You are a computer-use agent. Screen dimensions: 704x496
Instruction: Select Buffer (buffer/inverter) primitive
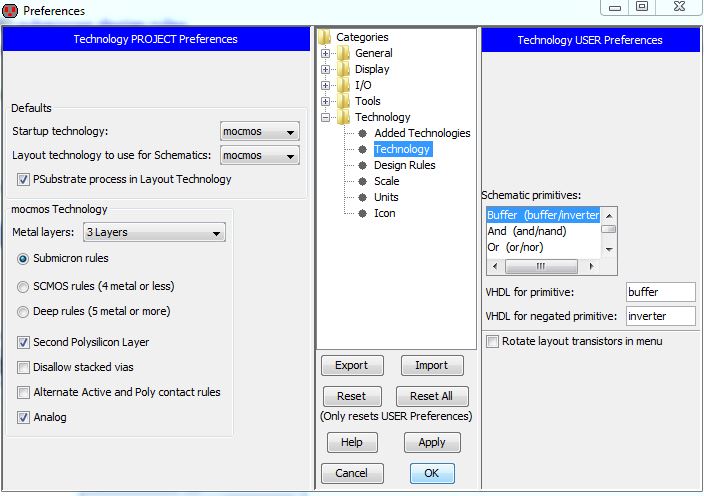(543, 215)
